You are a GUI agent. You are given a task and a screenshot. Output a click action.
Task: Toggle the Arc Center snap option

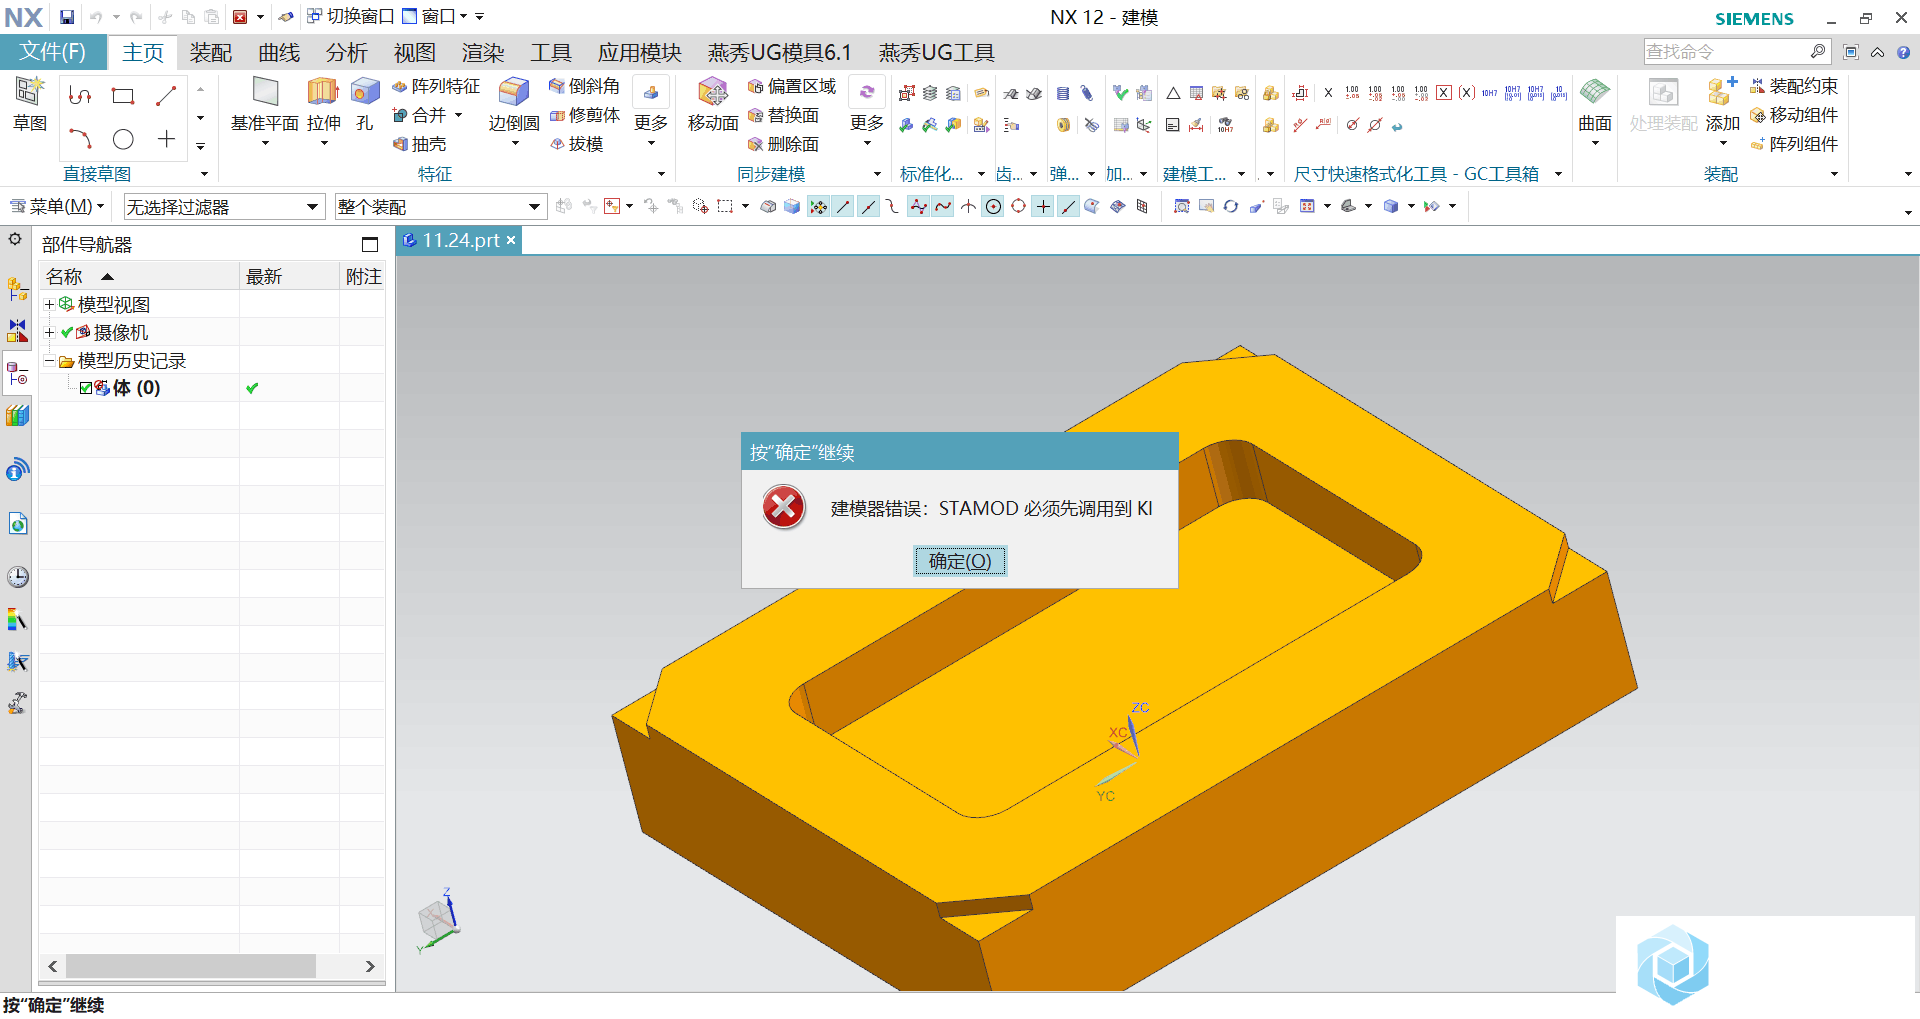(x=993, y=207)
